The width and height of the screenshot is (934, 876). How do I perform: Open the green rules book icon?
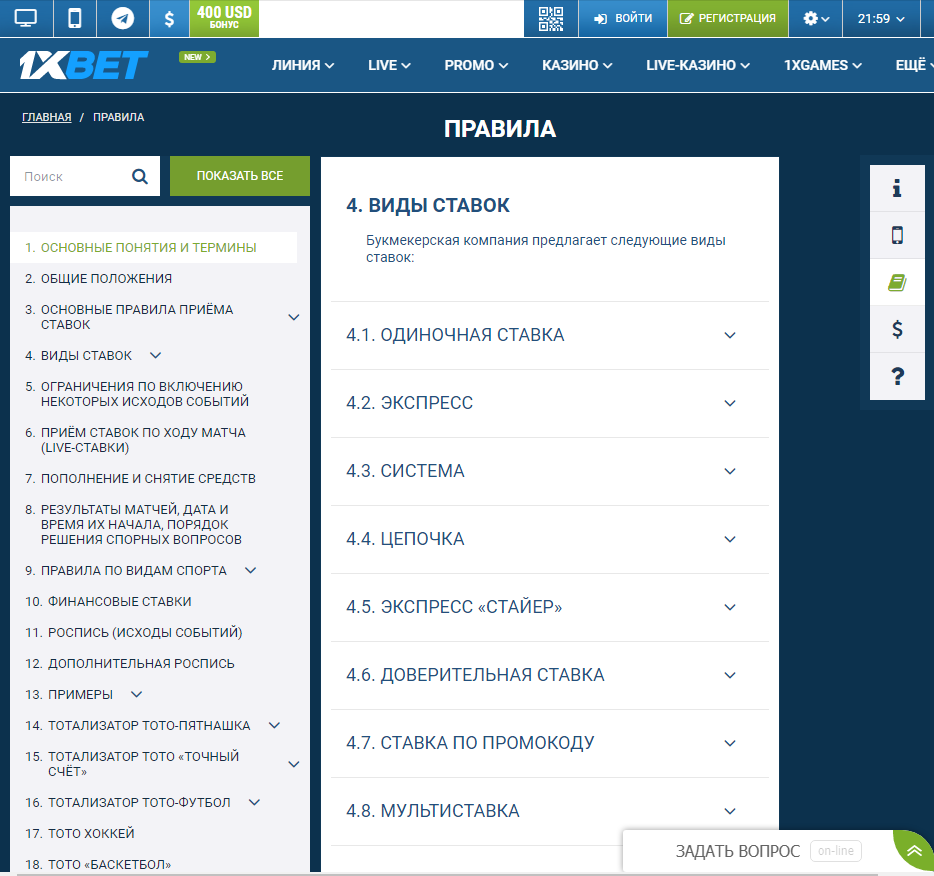pyautogui.click(x=897, y=283)
